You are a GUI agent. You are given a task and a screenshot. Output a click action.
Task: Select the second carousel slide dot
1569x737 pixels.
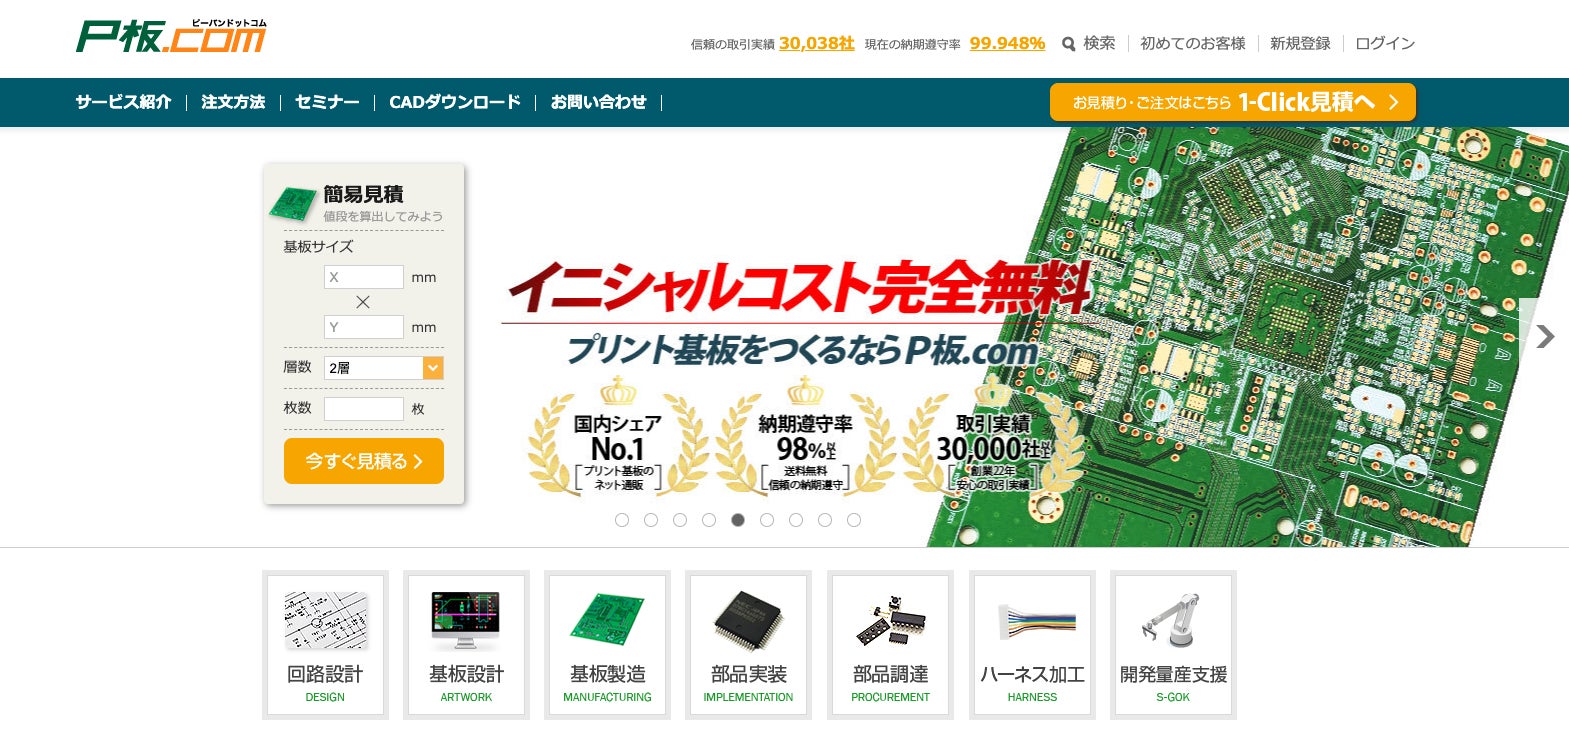pos(651,520)
